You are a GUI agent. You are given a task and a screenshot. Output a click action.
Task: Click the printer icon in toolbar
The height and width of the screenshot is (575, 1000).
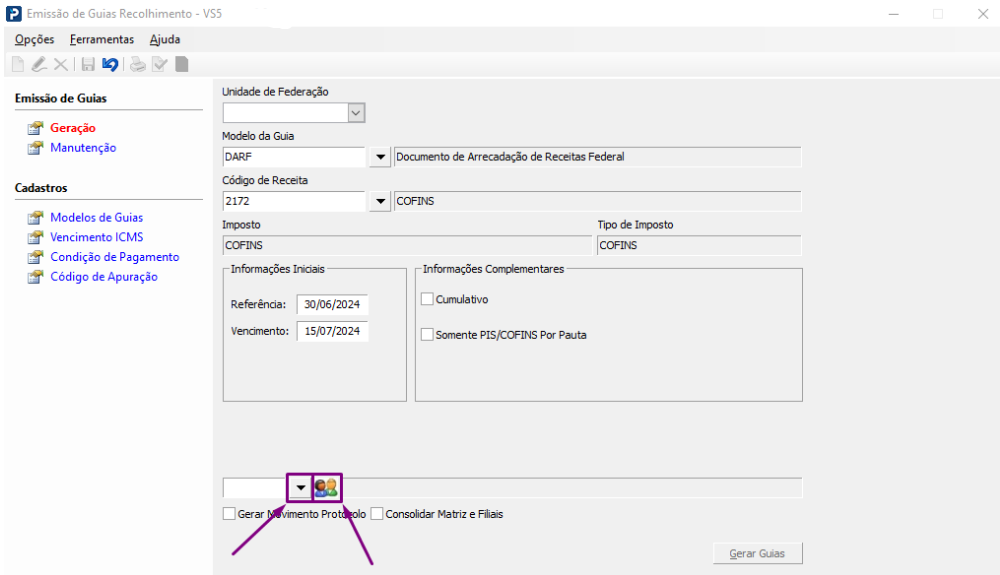[137, 65]
